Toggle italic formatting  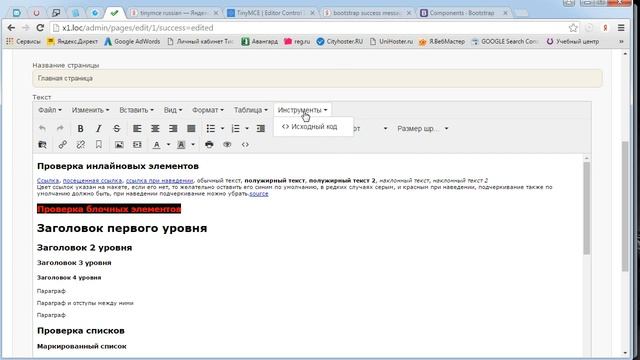[98, 129]
